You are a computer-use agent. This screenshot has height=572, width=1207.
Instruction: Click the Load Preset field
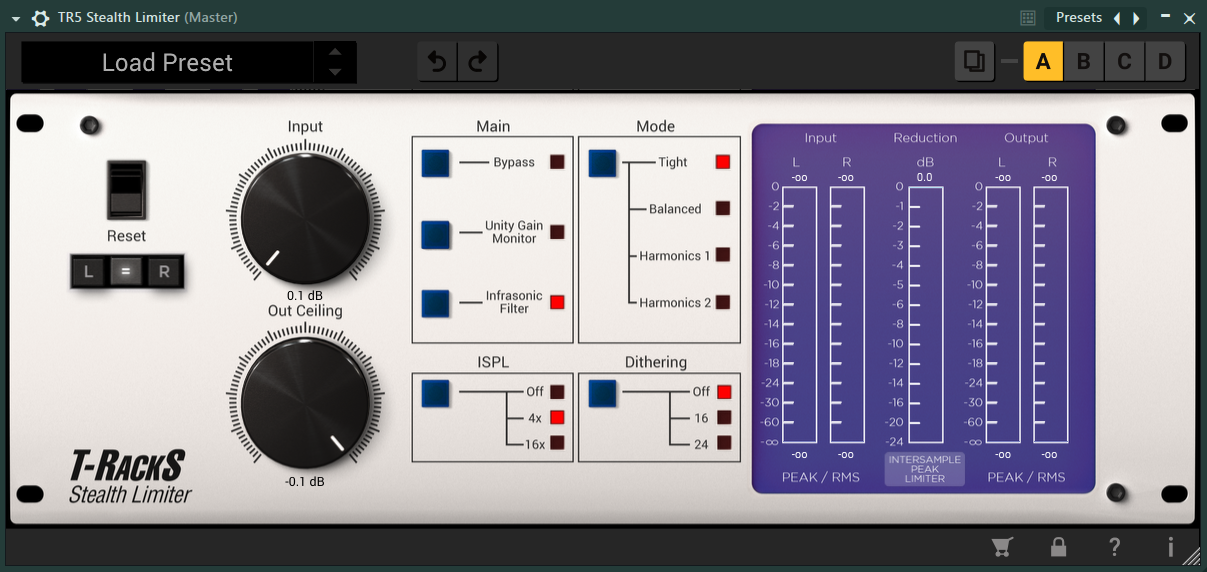click(x=167, y=63)
